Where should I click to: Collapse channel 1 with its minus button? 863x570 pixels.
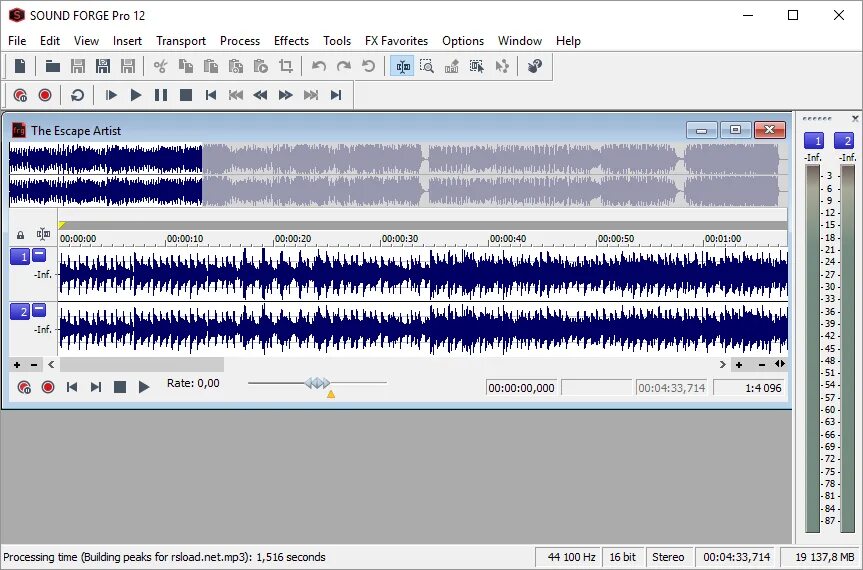point(39,254)
